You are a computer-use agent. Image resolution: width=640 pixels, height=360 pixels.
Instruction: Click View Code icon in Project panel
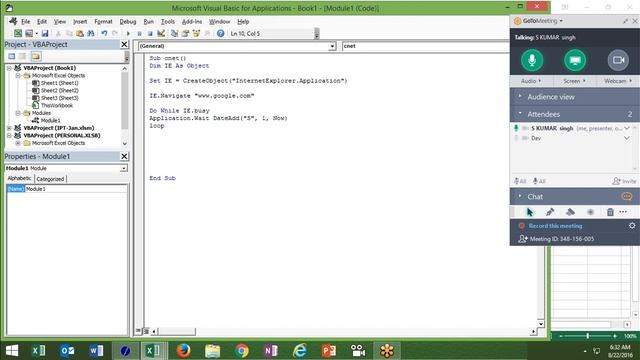pos(12,56)
